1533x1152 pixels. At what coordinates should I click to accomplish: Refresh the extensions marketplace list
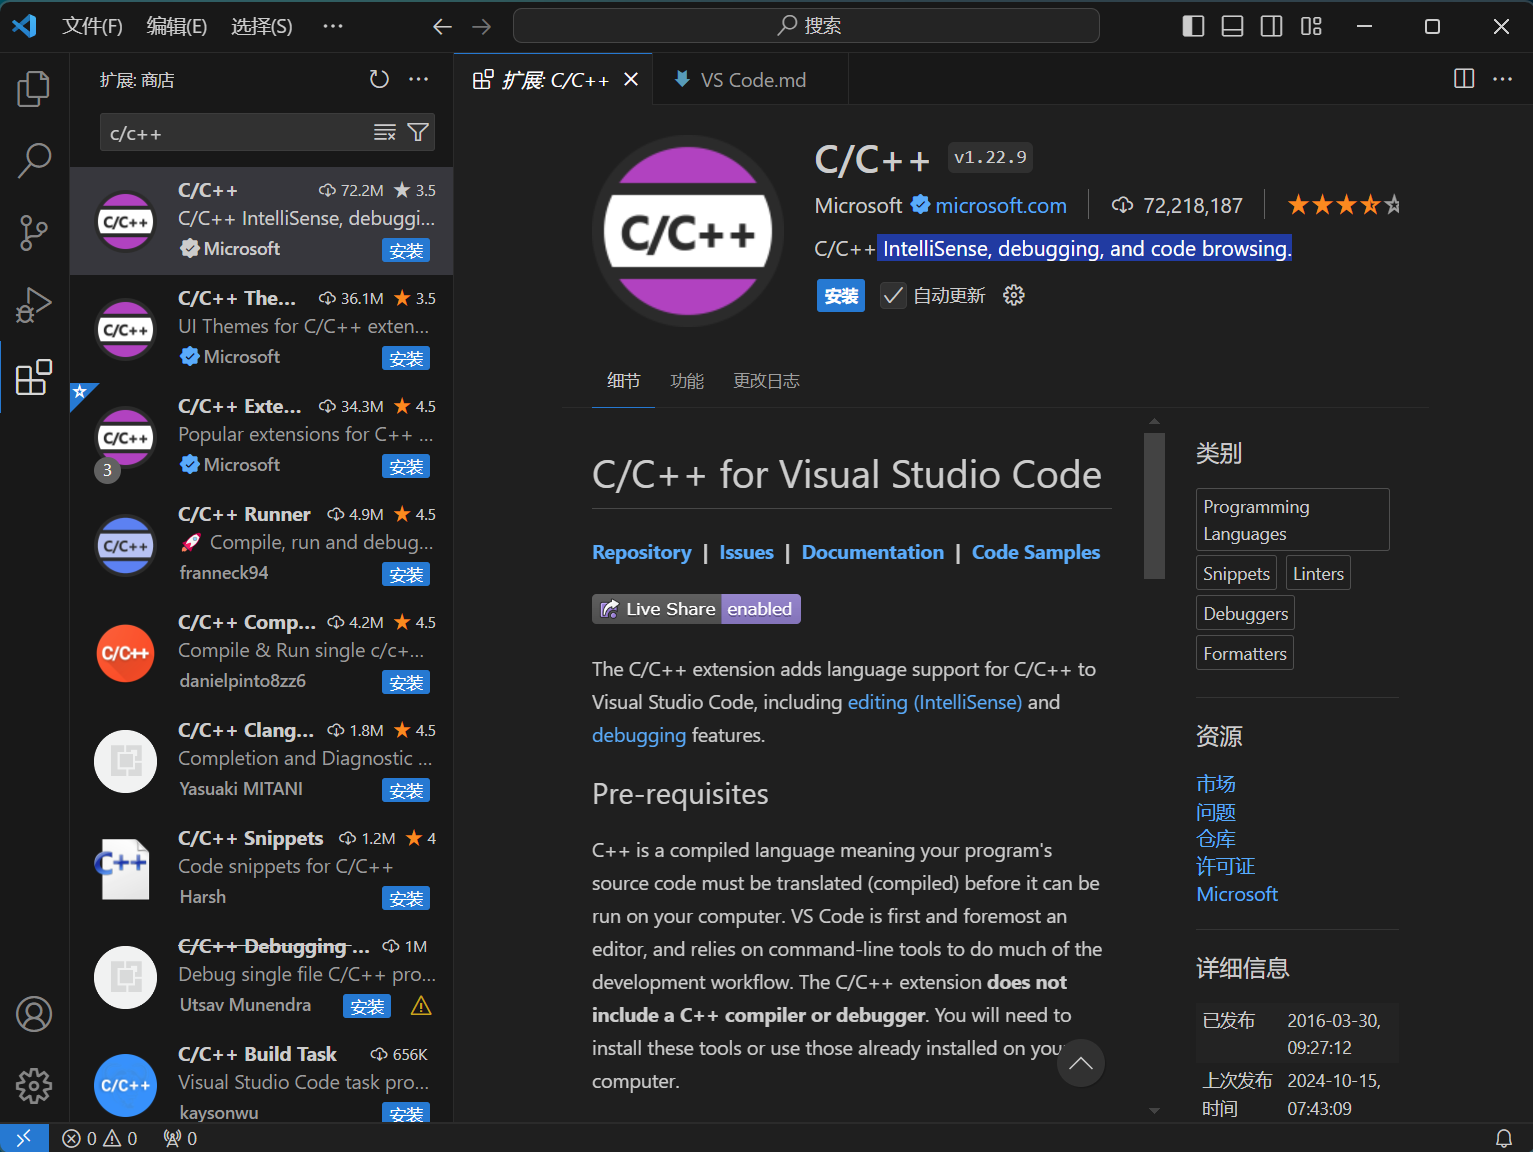coord(379,79)
